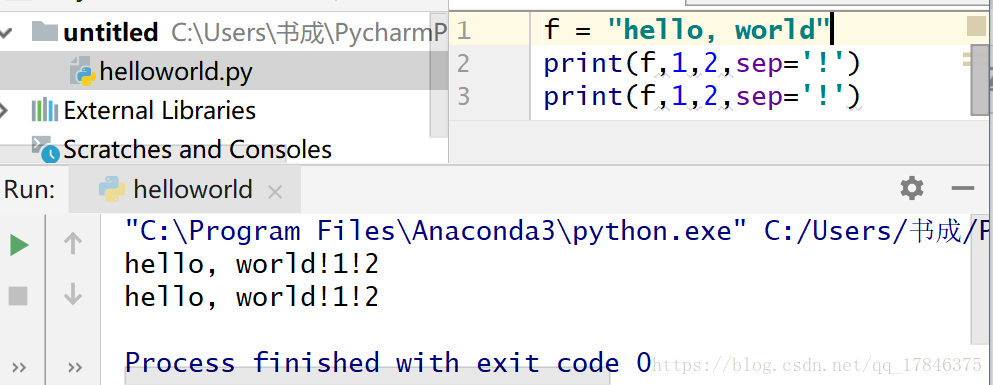Open Run panel settings gear
The width and height of the screenshot is (993, 385).
point(911,188)
